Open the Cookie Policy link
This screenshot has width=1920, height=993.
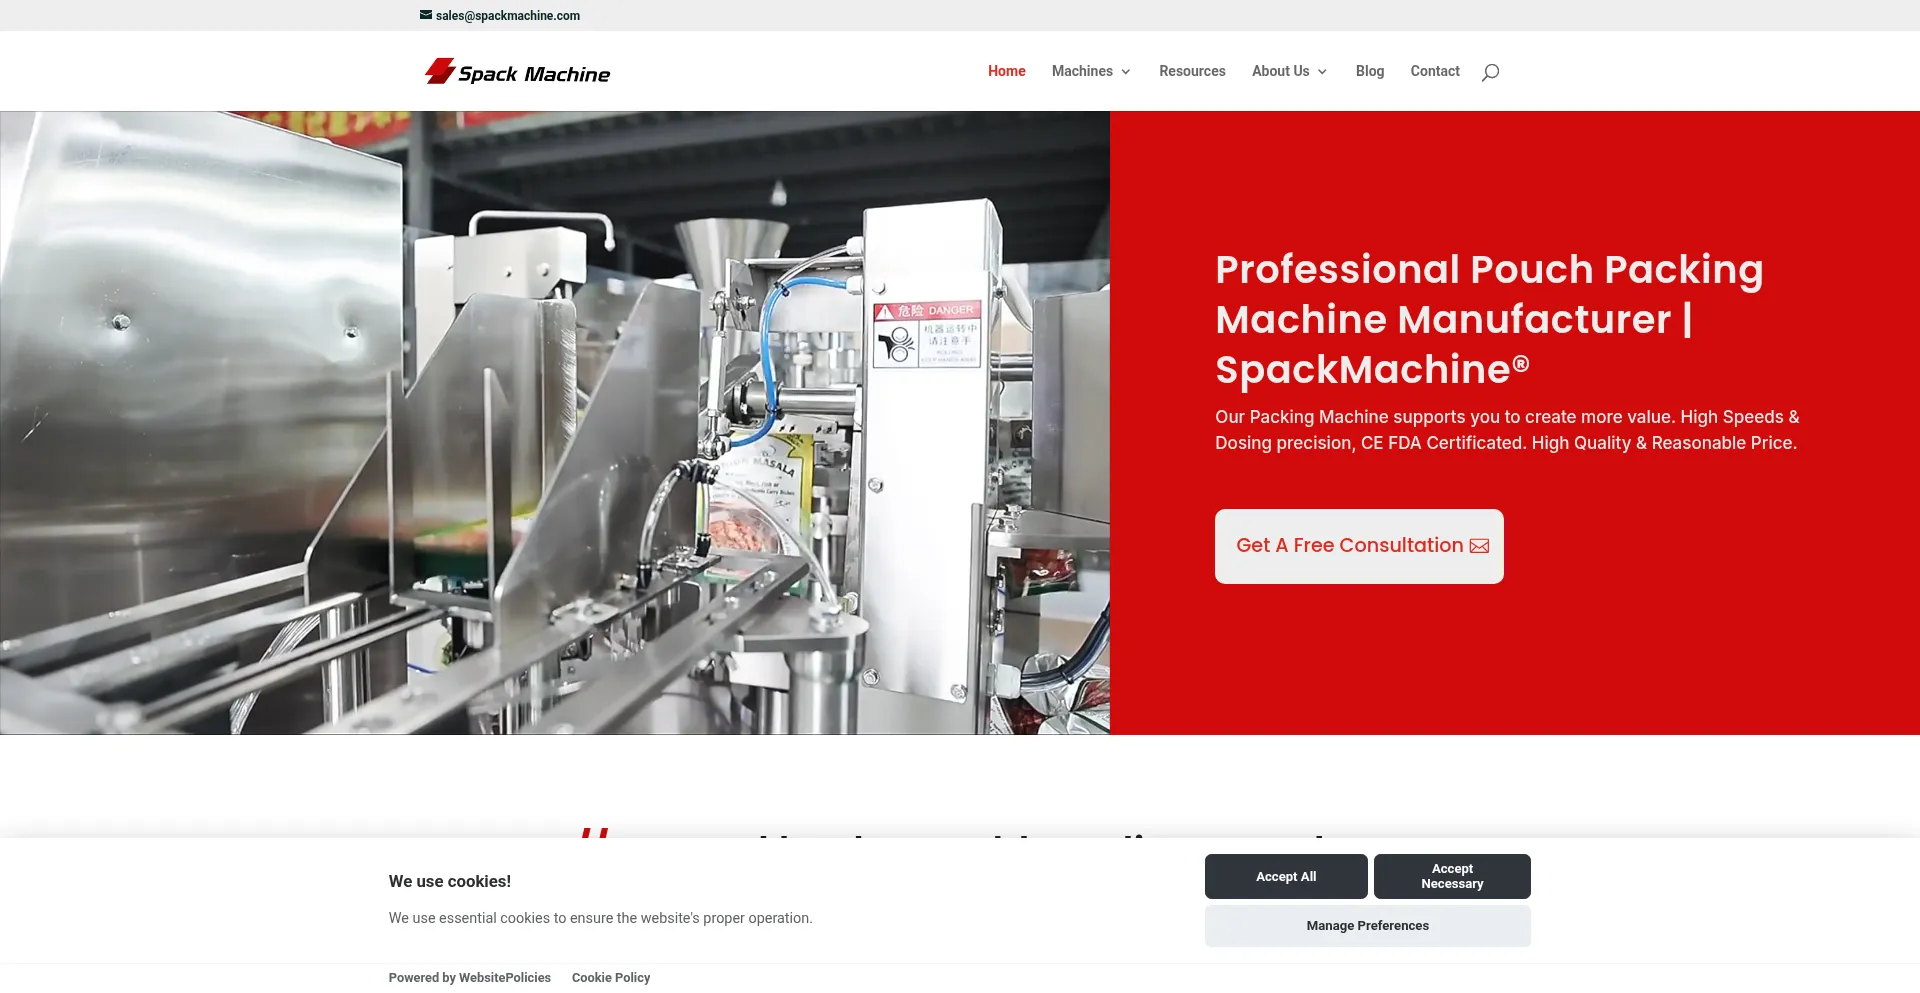[x=611, y=978]
